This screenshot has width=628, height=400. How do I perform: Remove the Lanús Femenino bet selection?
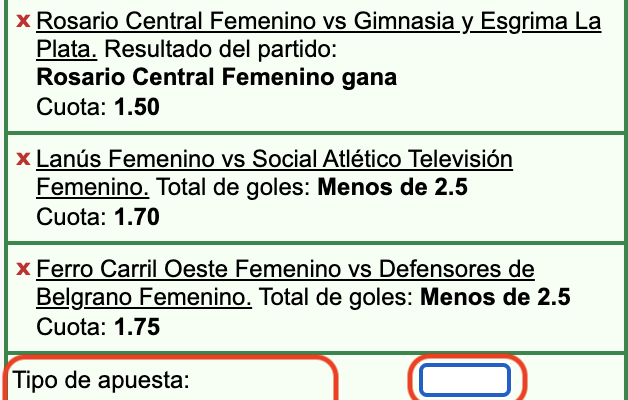click(x=24, y=159)
